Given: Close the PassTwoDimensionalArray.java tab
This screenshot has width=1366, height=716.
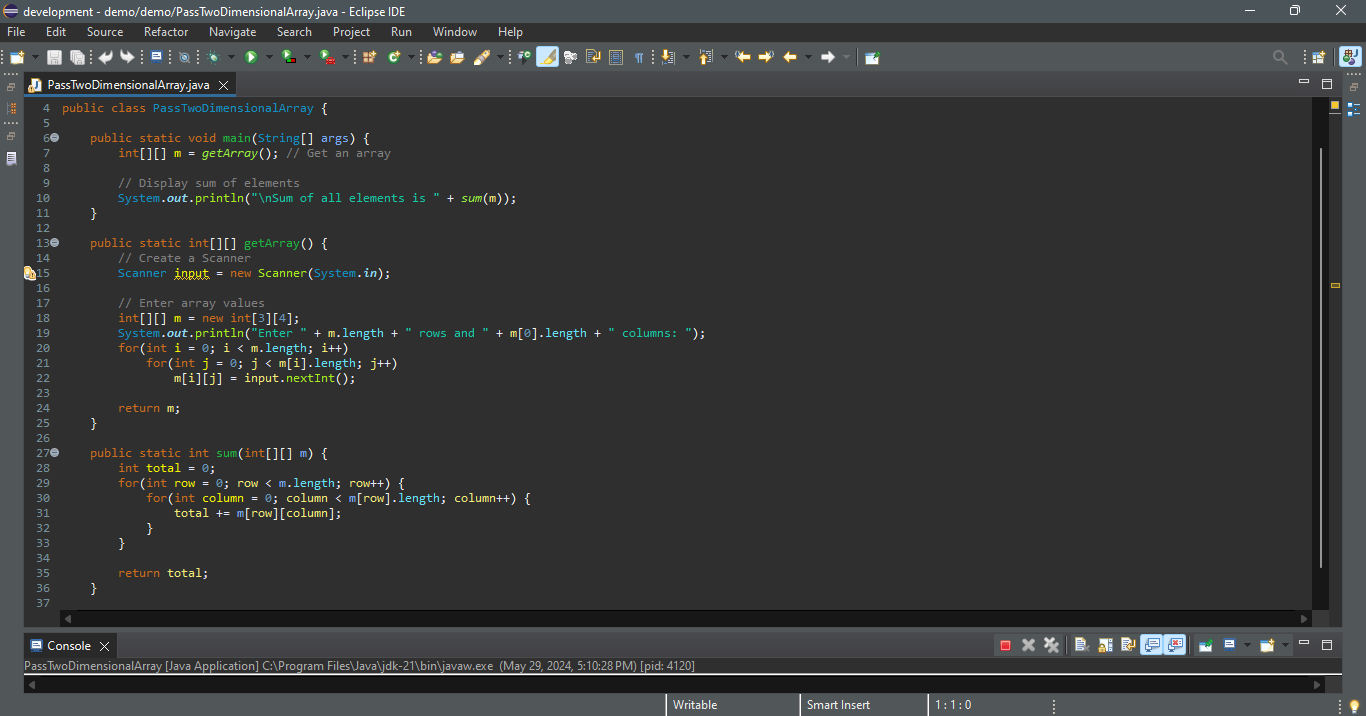Looking at the screenshot, I should [223, 85].
